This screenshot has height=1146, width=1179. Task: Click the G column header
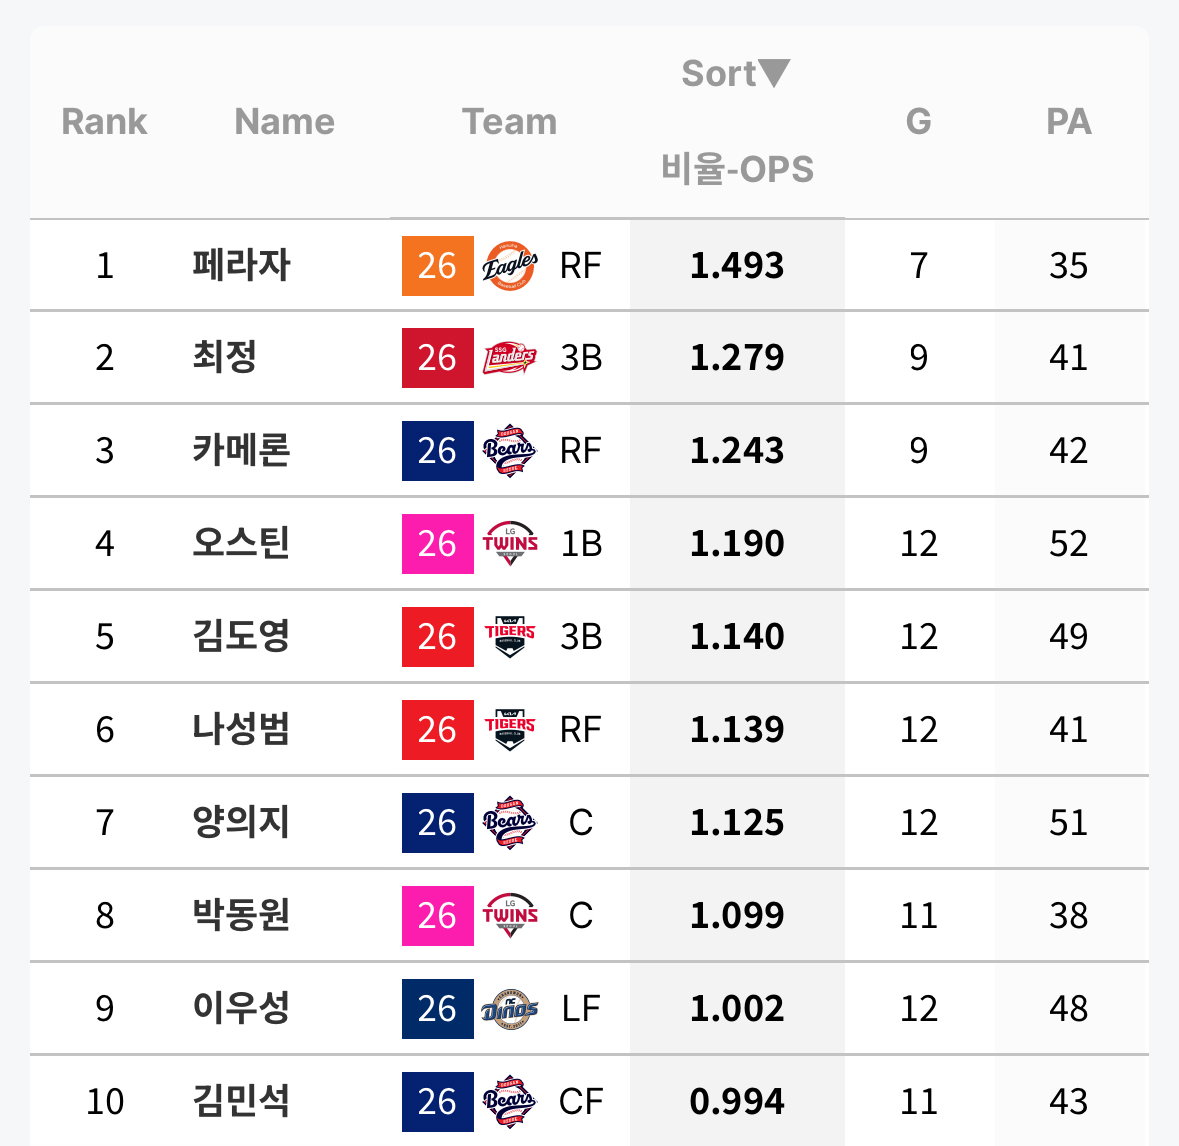pyautogui.click(x=918, y=122)
